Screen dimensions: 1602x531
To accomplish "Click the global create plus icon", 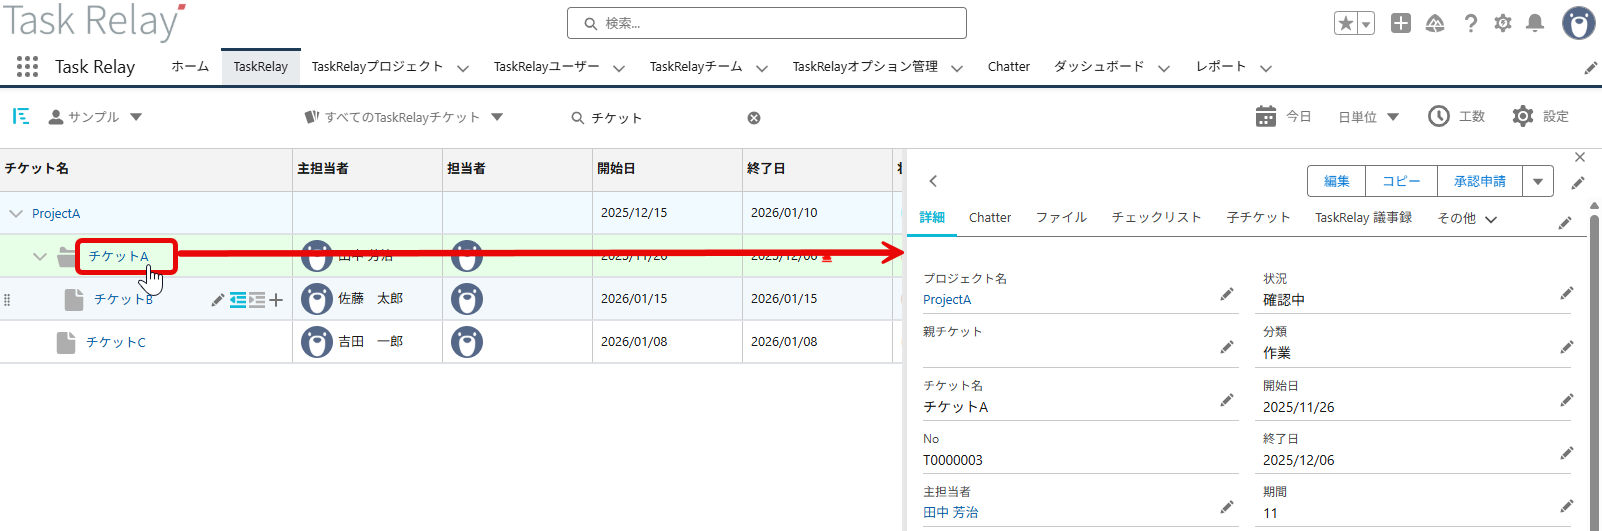I will click(1401, 23).
